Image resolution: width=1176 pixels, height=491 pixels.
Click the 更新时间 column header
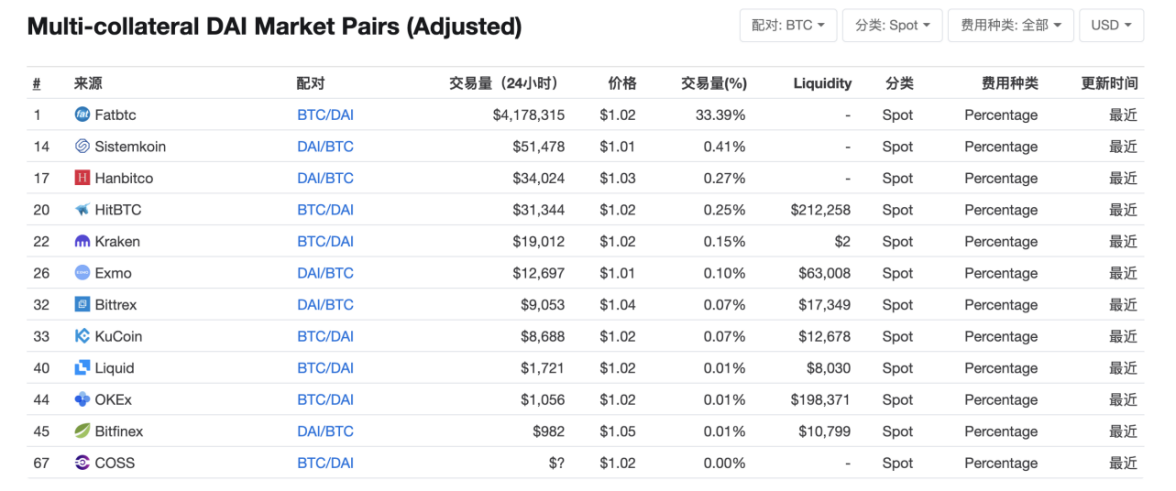(x=1109, y=83)
